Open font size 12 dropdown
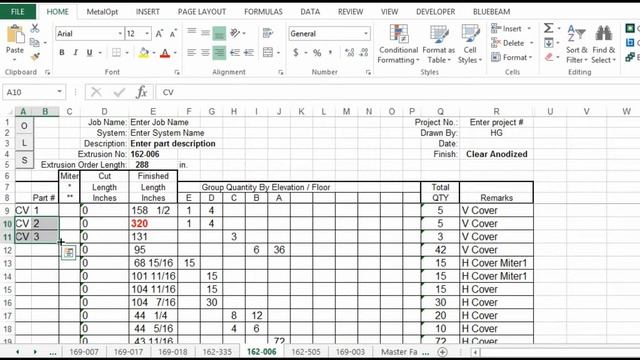 (147, 33)
